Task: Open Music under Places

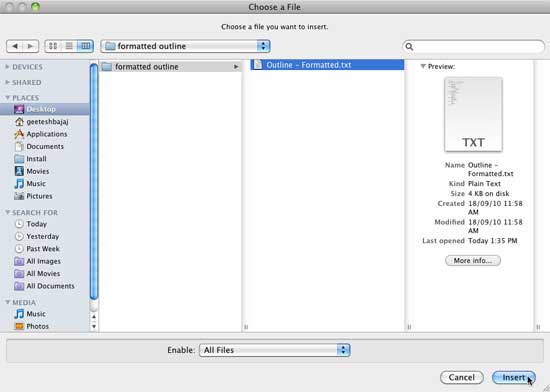Action: [45, 183]
